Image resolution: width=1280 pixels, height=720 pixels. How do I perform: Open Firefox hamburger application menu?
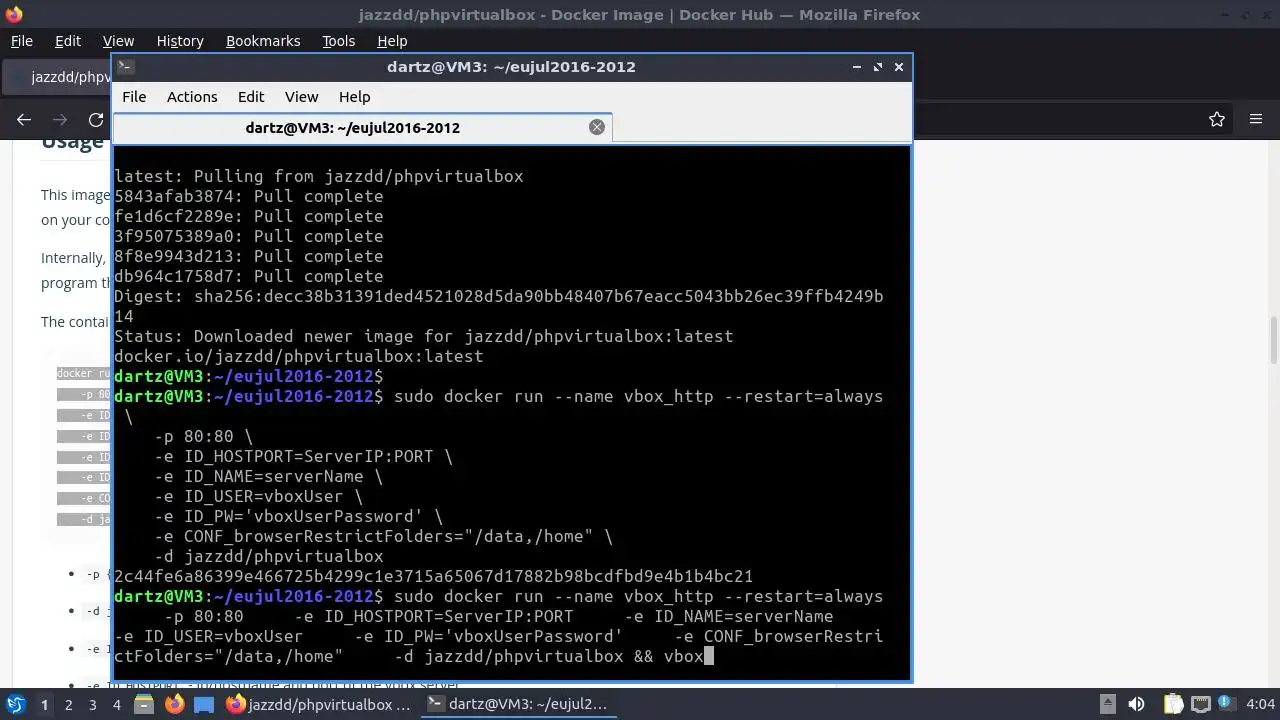[x=1256, y=120]
